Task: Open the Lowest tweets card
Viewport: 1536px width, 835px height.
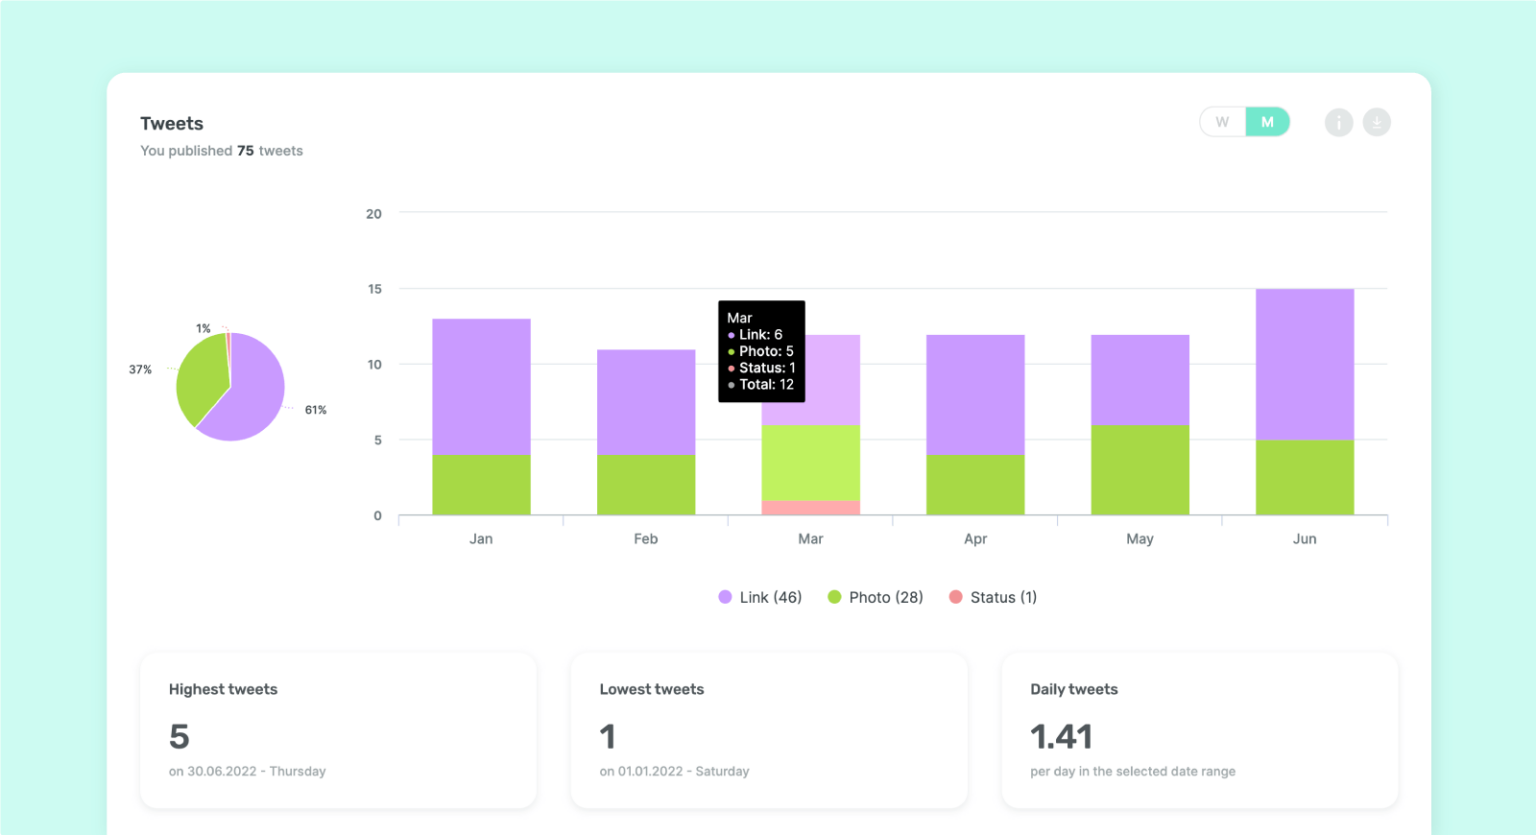Action: click(768, 729)
